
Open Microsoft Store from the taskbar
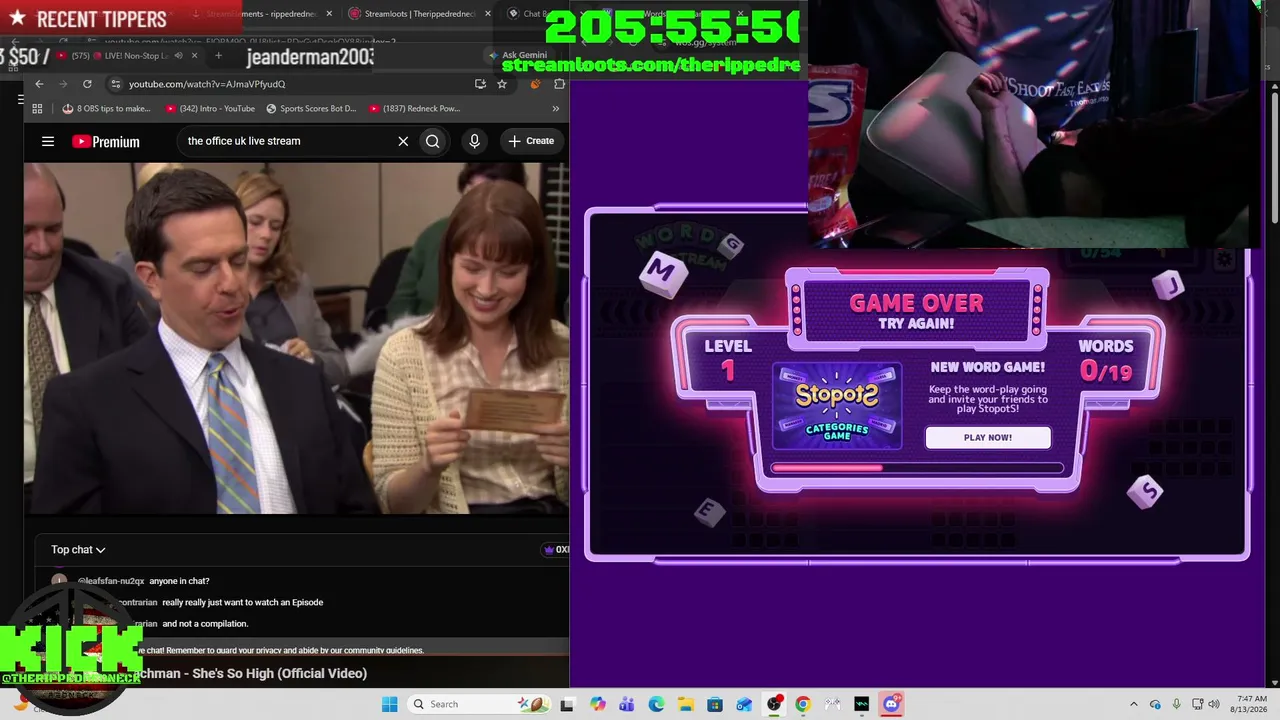[x=715, y=704]
